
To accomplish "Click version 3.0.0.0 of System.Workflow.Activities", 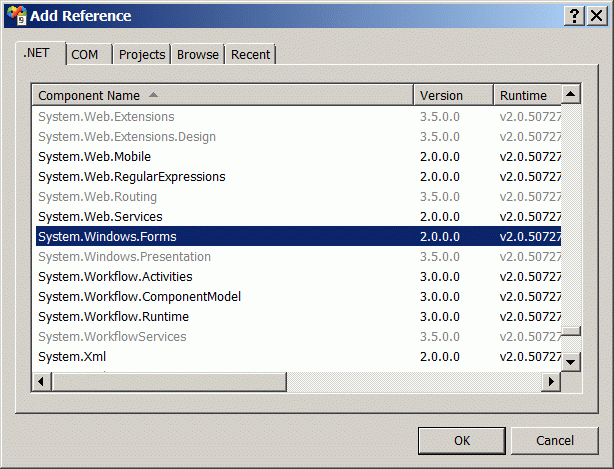I will click(x=440, y=276).
